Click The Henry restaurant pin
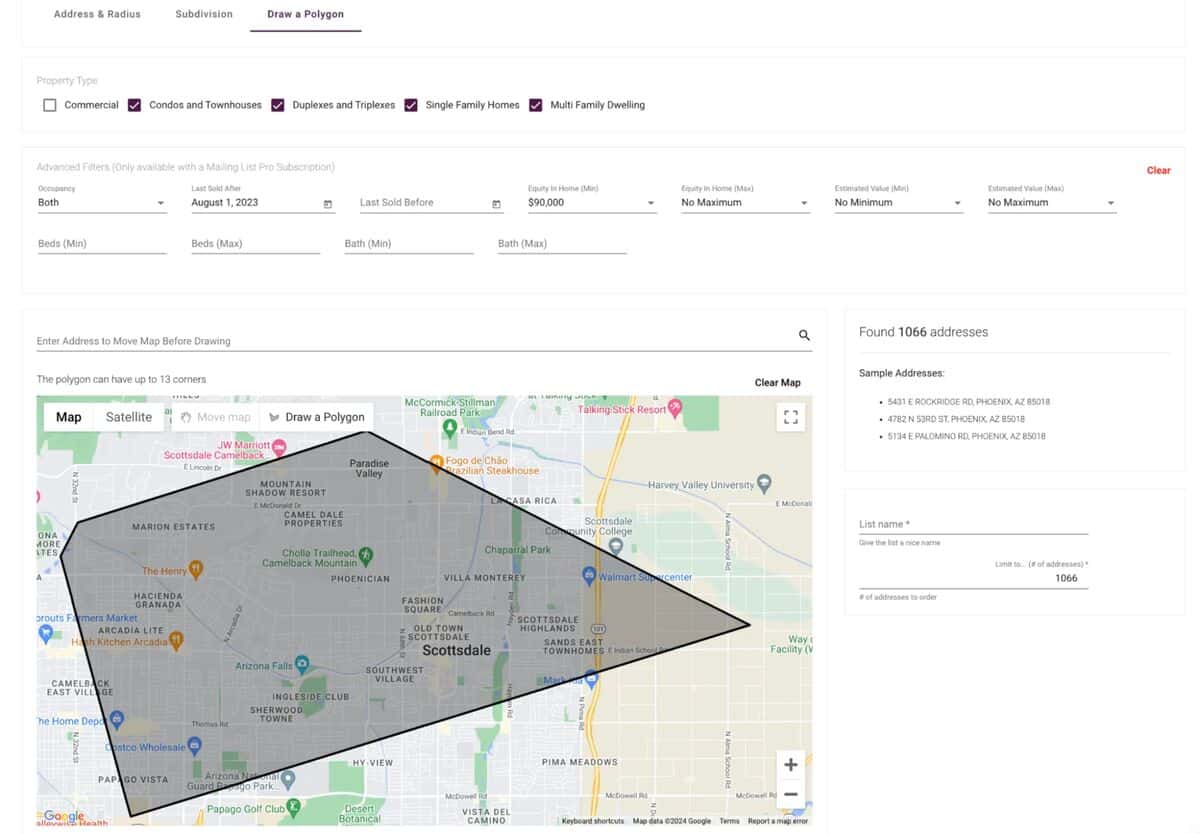This screenshot has height=834, width=1200. coord(197,569)
